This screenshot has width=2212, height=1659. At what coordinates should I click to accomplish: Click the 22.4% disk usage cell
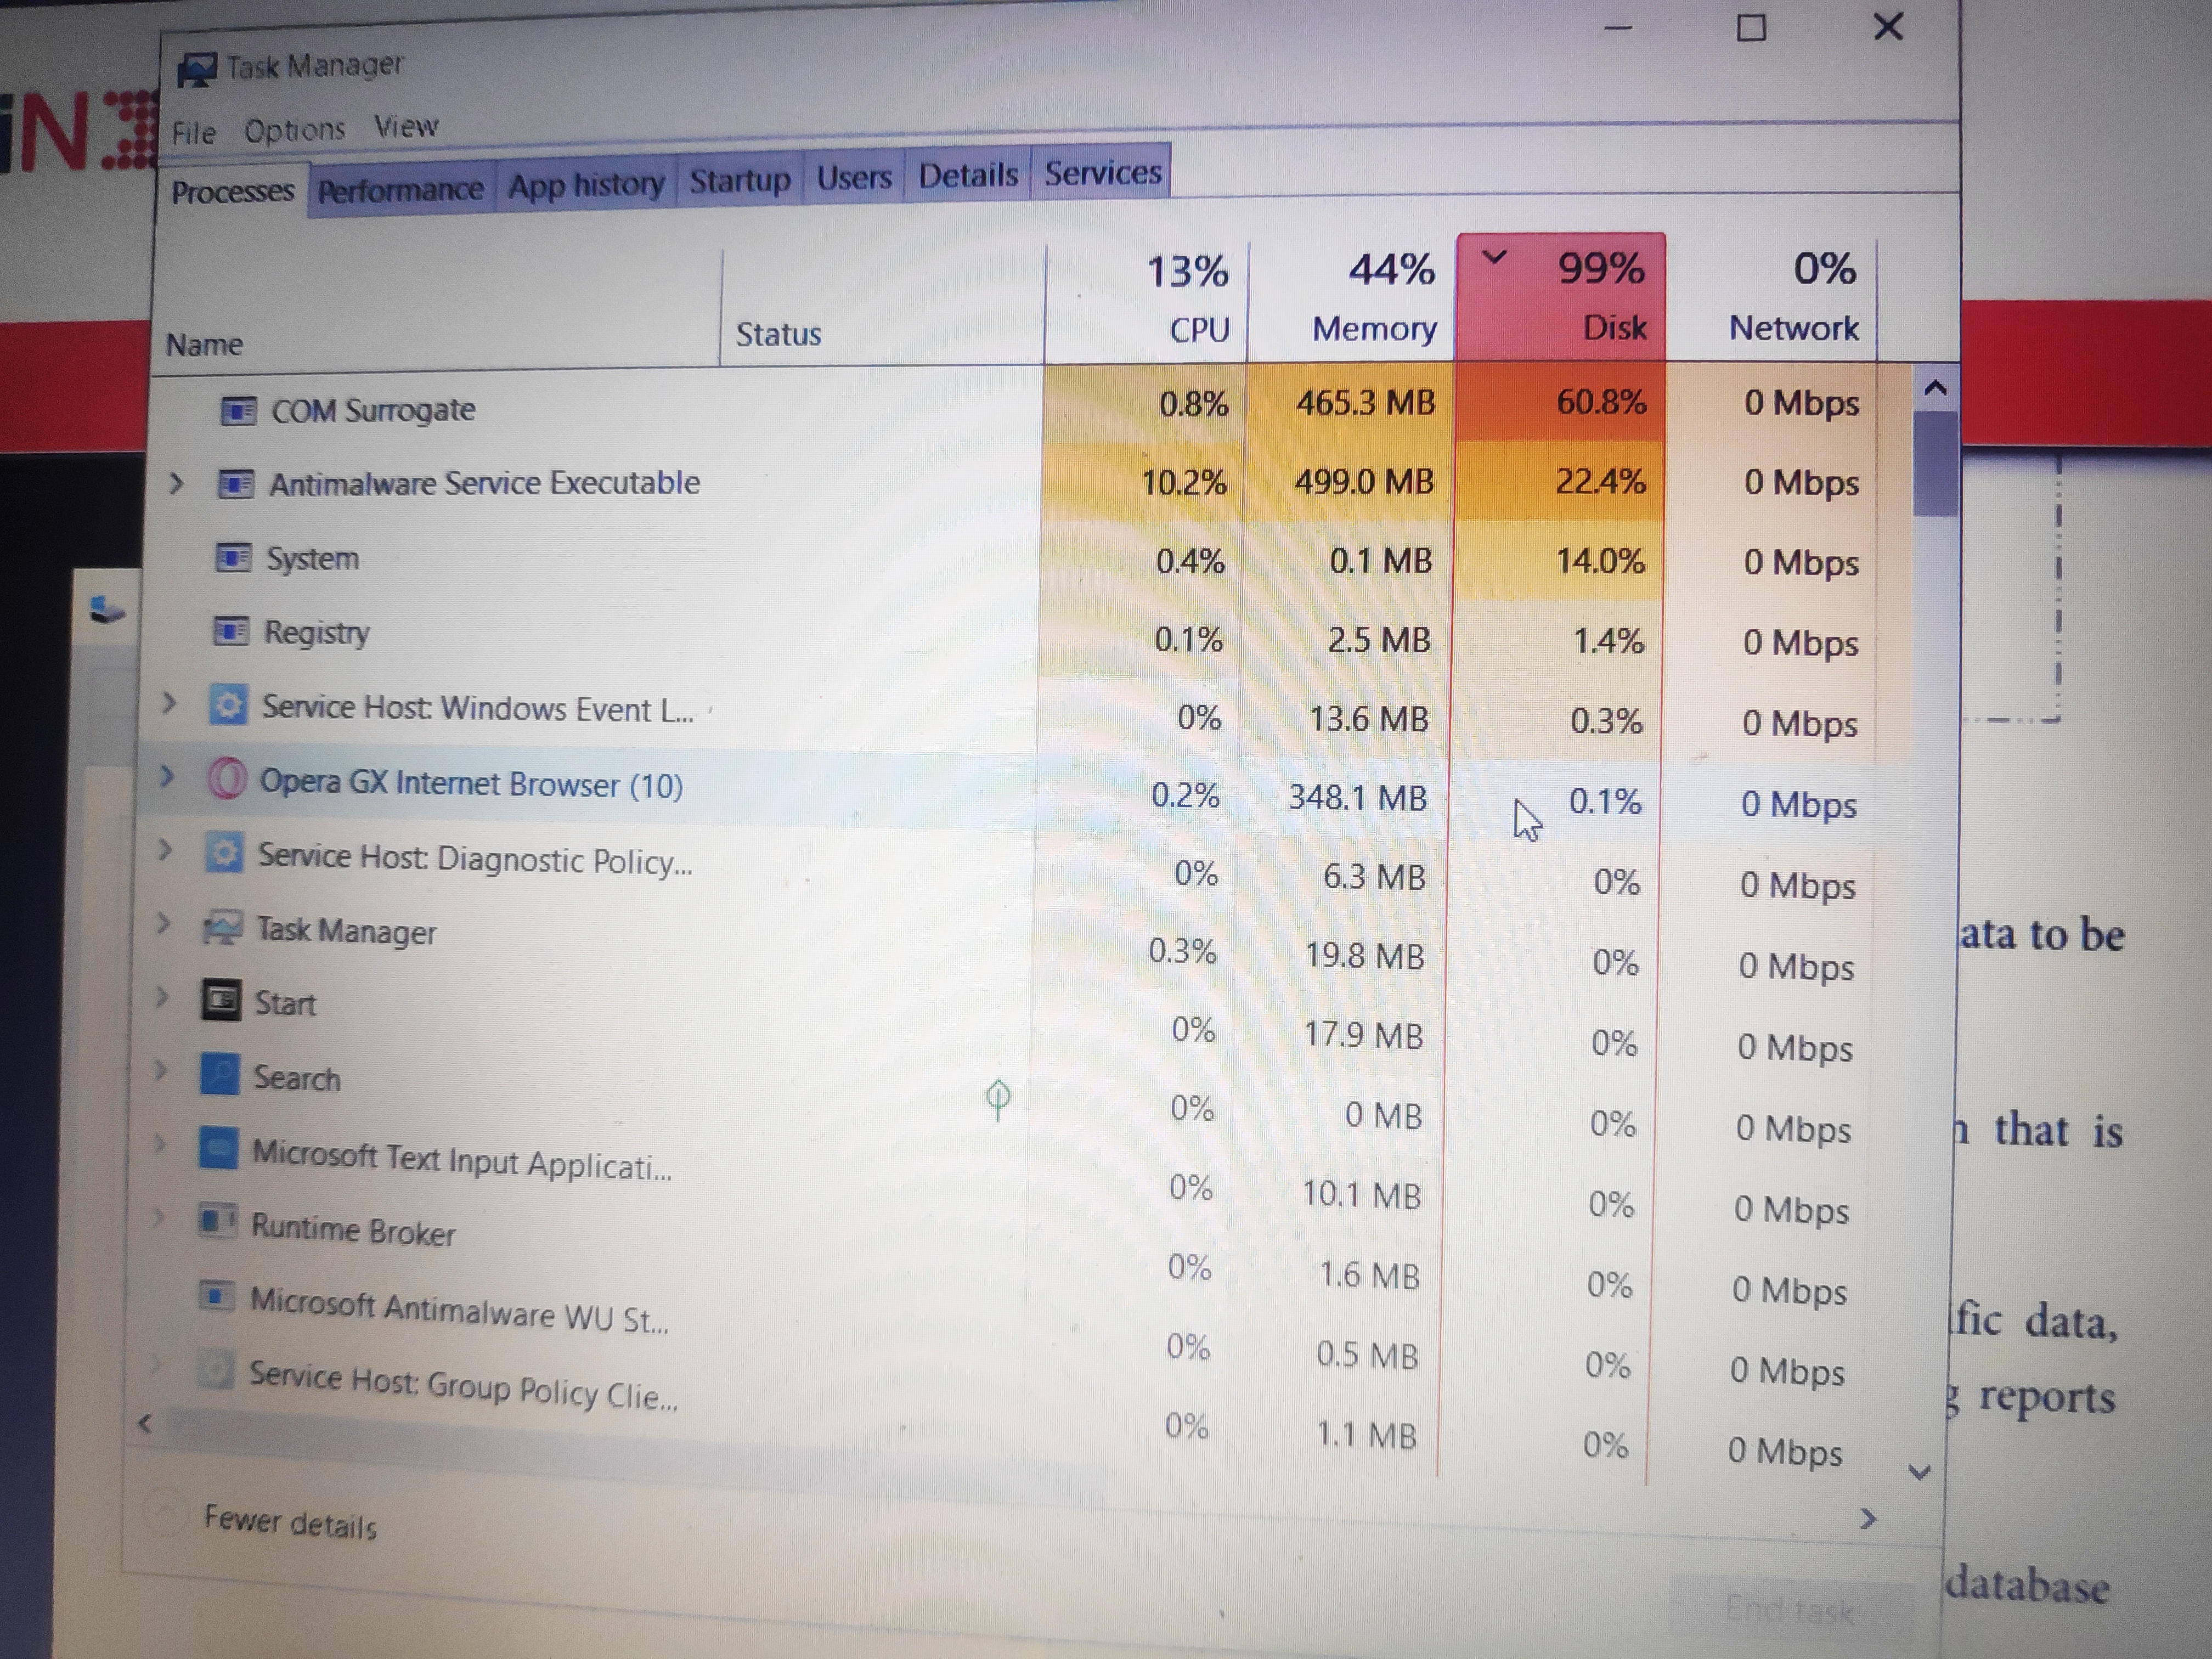pos(1560,481)
